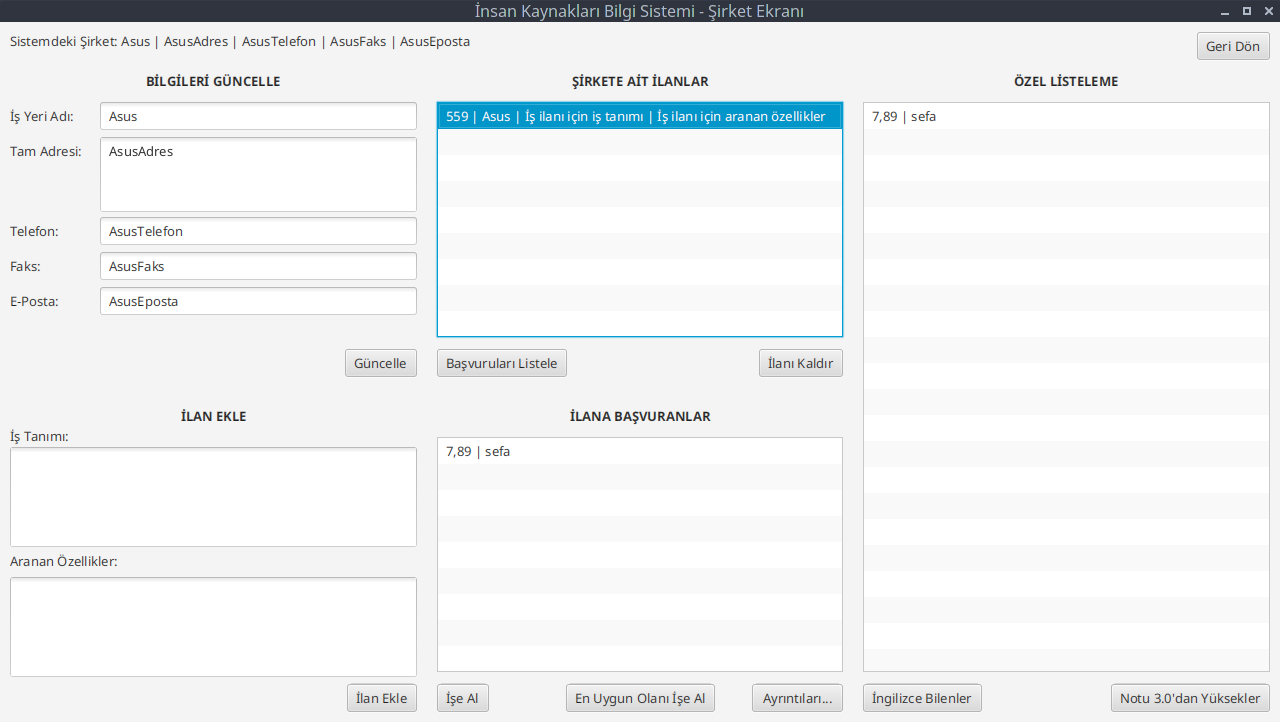
Task: Maximize the Şirket Ekranı window
Action: [x=1246, y=11]
